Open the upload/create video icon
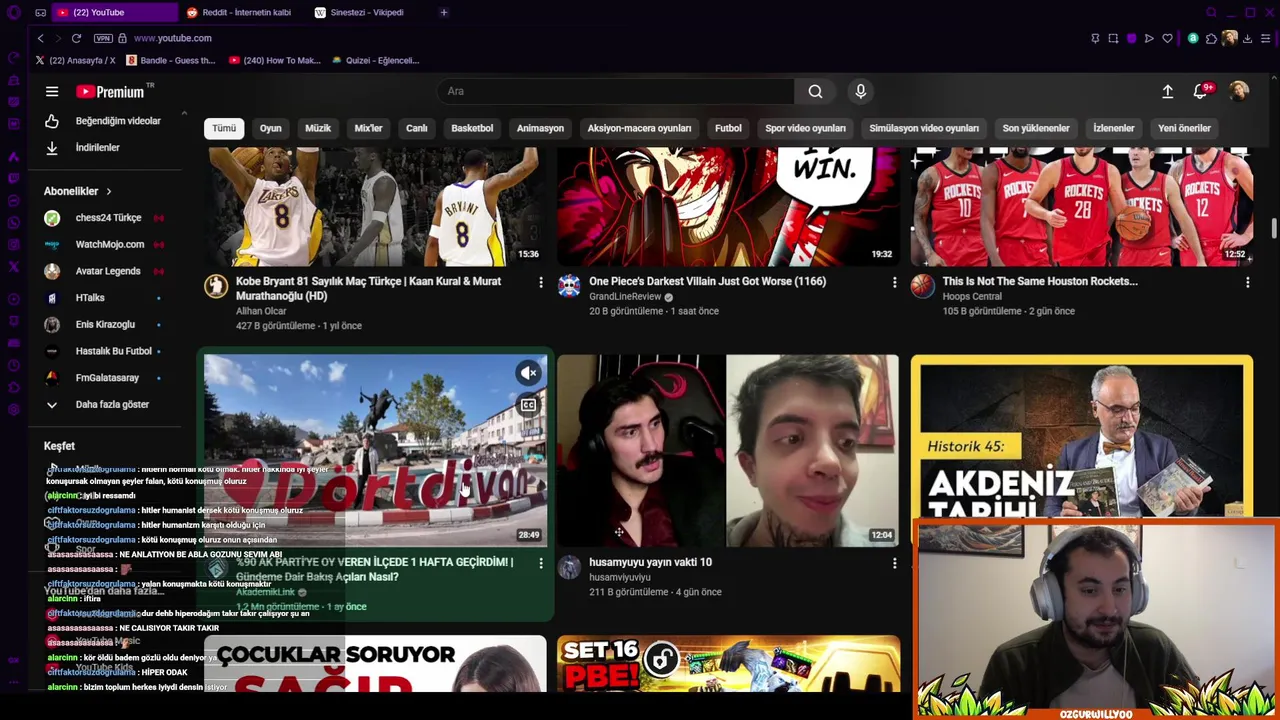The image size is (1280, 720). click(x=1167, y=91)
